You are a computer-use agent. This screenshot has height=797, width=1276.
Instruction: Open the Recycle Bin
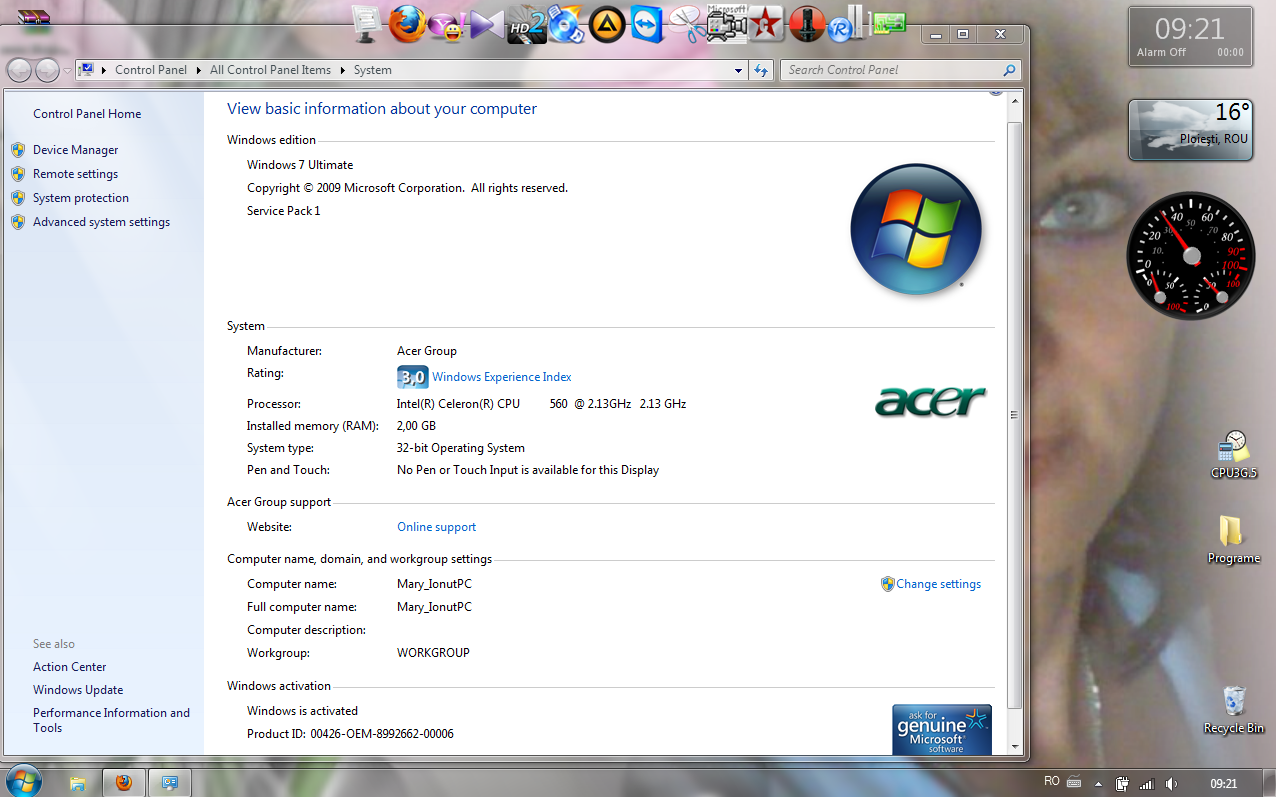pos(1233,710)
